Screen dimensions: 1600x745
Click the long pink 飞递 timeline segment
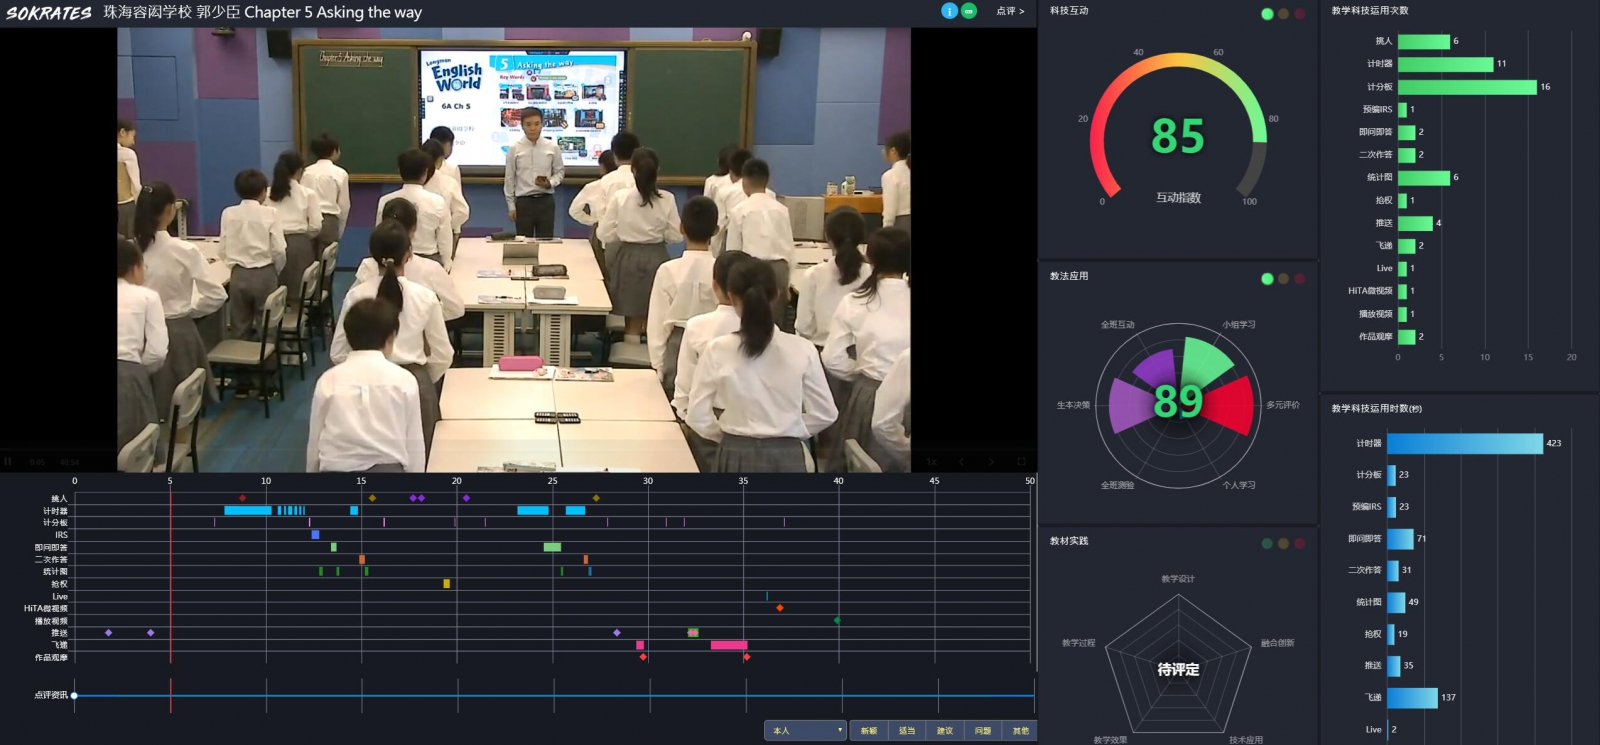(728, 645)
